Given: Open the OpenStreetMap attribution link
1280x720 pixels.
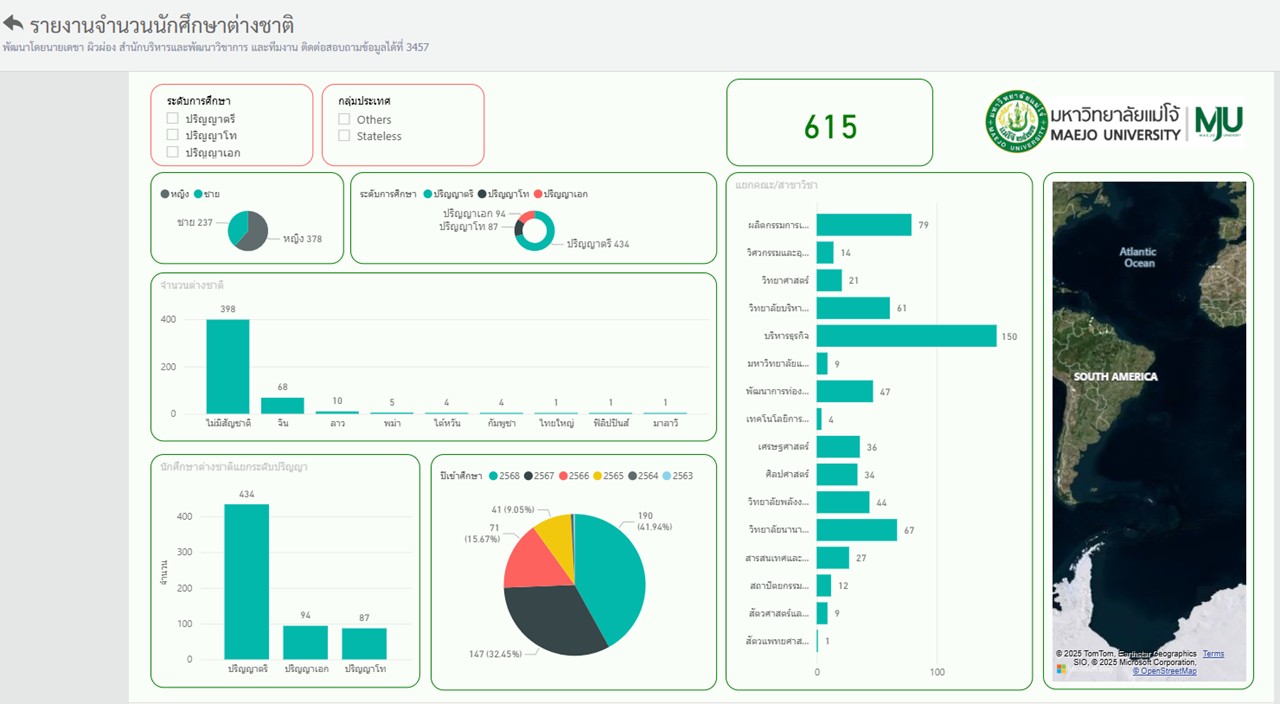Looking at the screenshot, I should tap(1164, 671).
